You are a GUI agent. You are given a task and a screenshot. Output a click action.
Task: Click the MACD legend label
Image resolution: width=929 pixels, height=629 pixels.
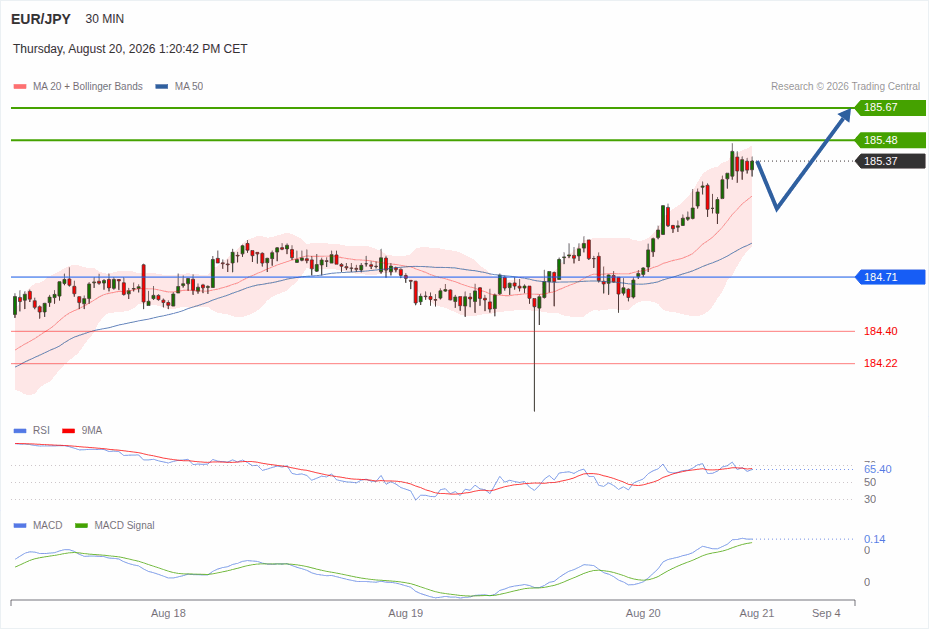click(x=47, y=525)
